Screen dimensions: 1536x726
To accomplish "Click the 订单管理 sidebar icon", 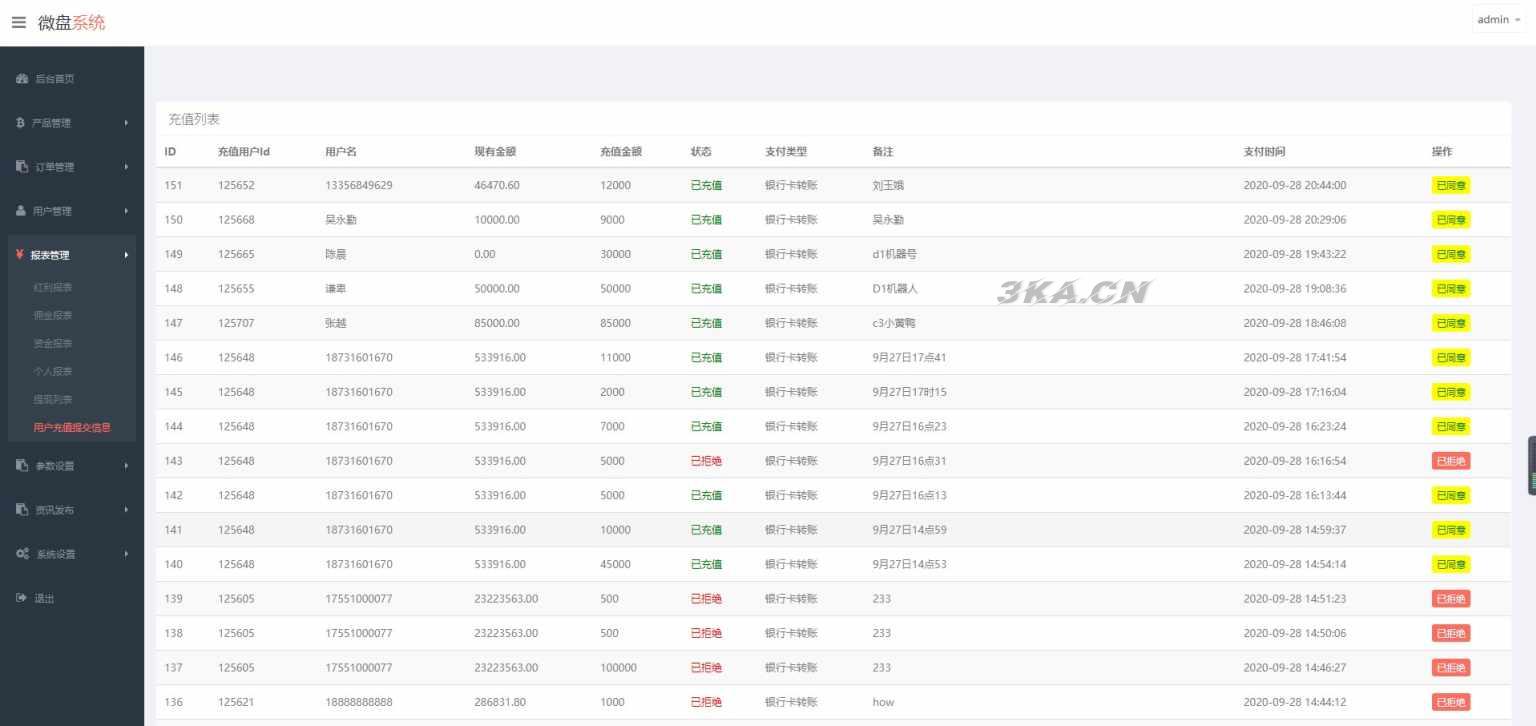I will [x=22, y=167].
